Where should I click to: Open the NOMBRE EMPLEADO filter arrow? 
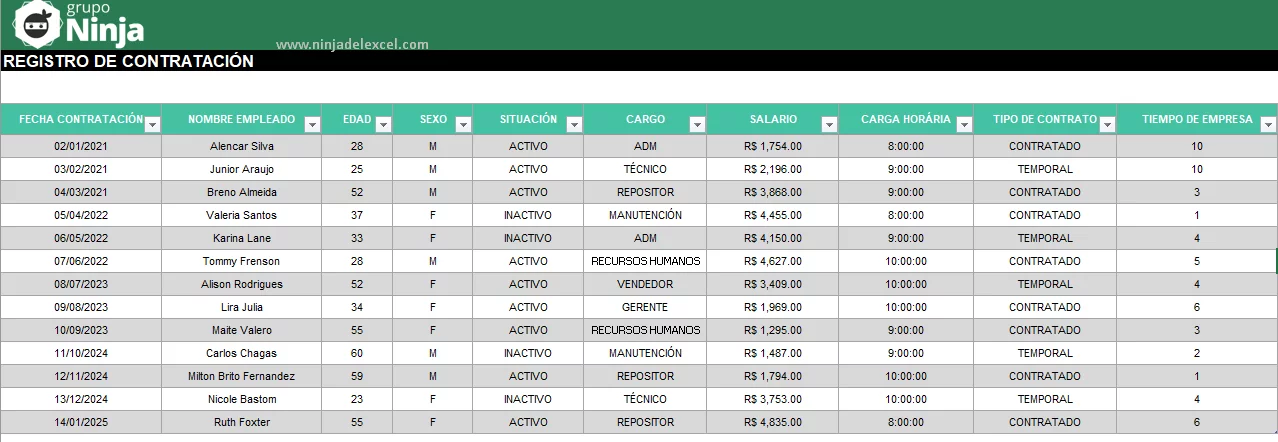(x=312, y=125)
